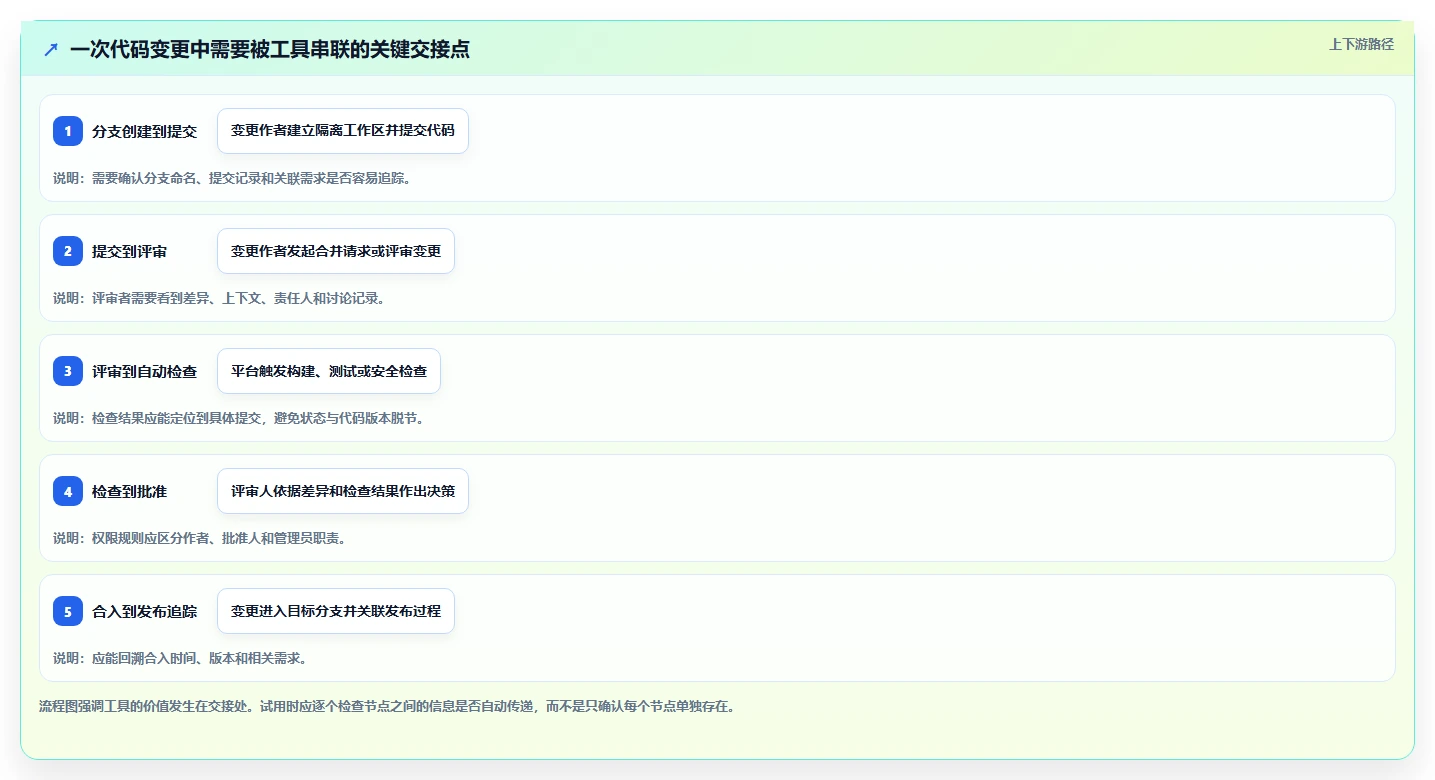Screen dimensions: 1435x780
Task: Select the 上下游路径 tag in the header
Action: tap(1361, 44)
